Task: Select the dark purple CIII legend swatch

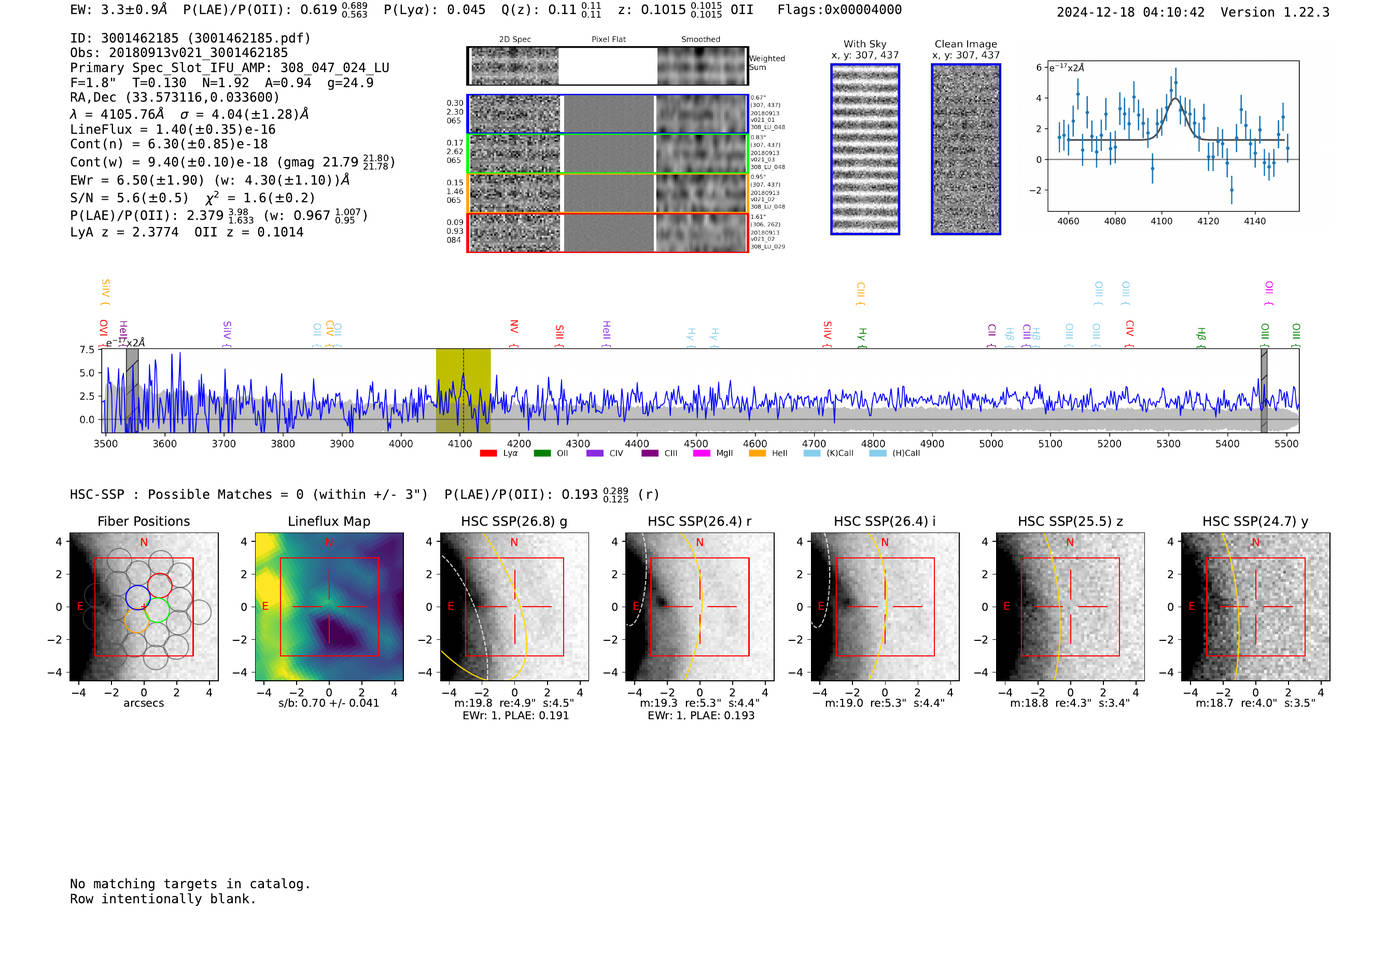Action: point(650,454)
